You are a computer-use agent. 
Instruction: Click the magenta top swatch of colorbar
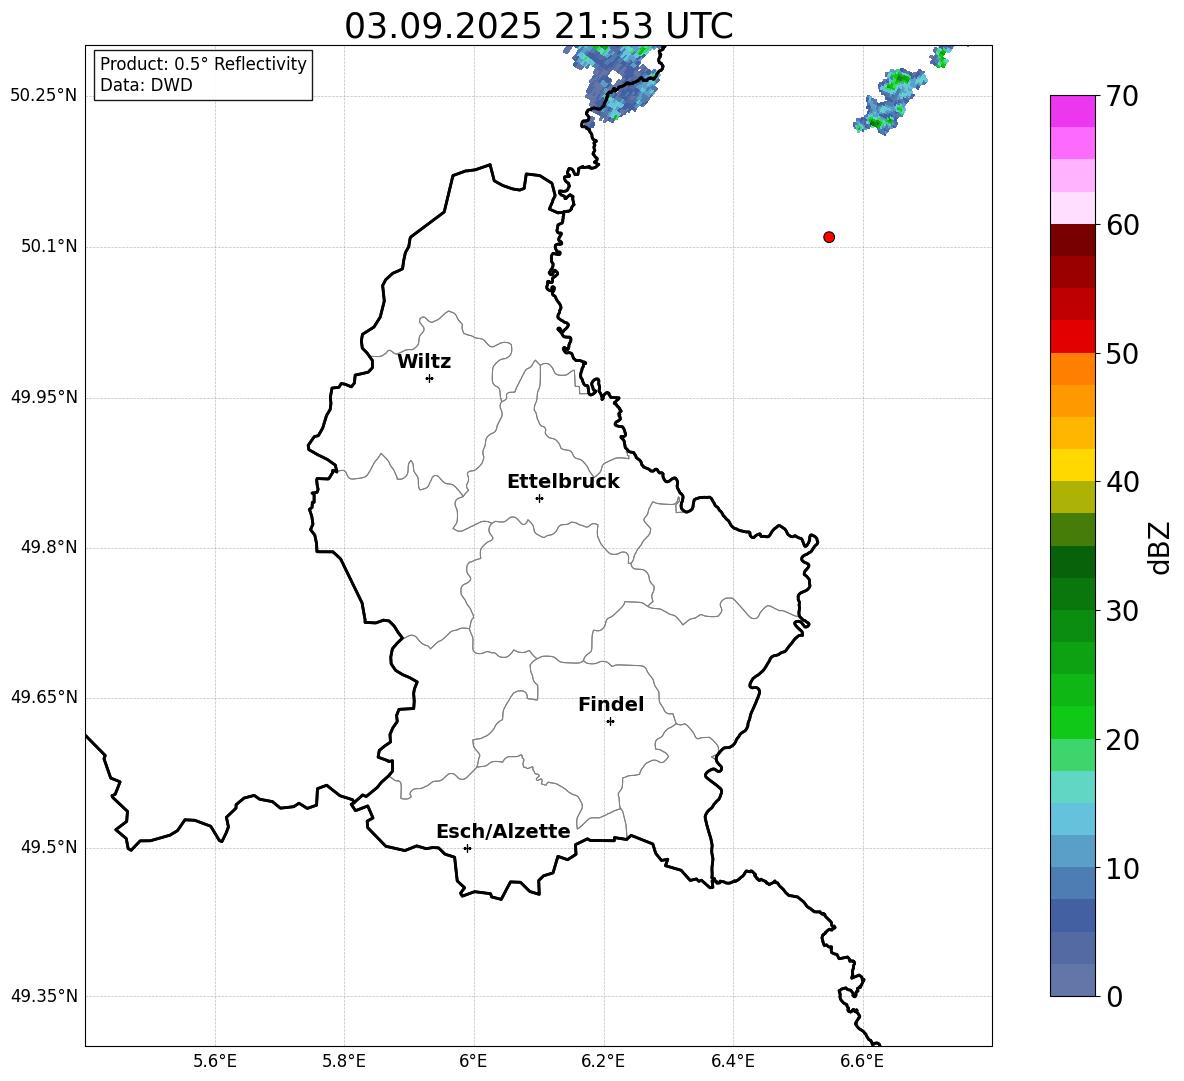(1072, 111)
